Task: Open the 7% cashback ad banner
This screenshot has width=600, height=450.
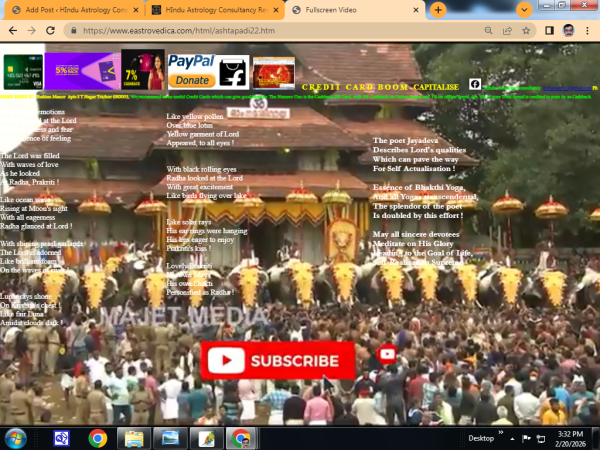Action: (x=143, y=70)
